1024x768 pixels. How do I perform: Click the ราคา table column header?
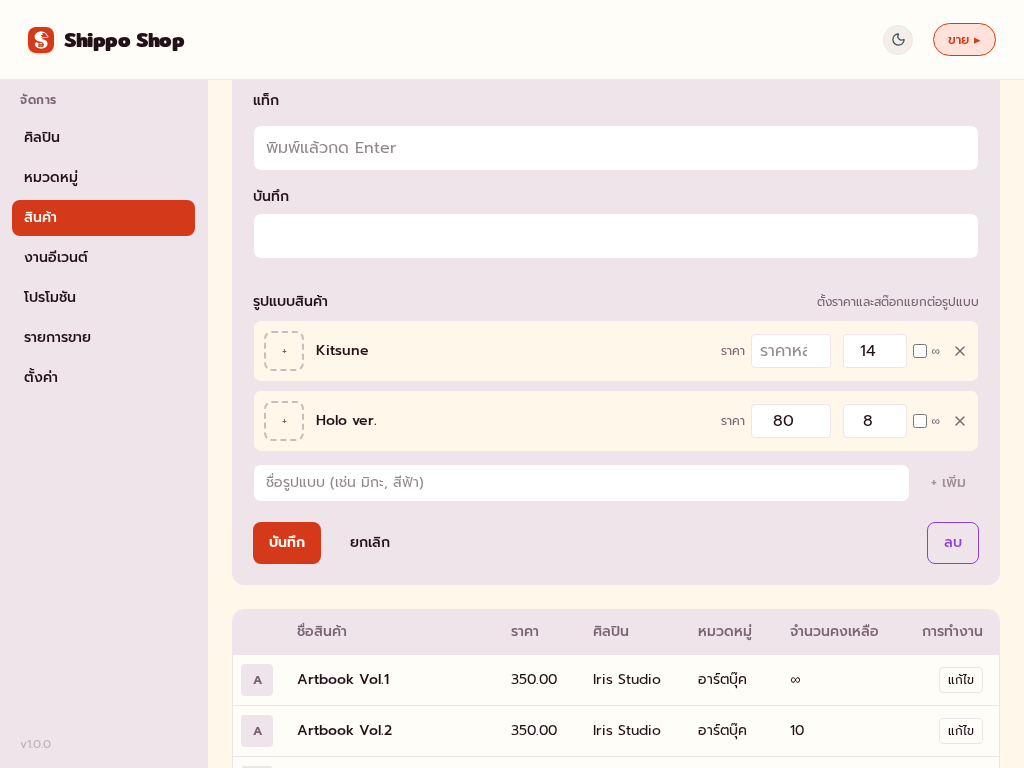pyautogui.click(x=524, y=632)
